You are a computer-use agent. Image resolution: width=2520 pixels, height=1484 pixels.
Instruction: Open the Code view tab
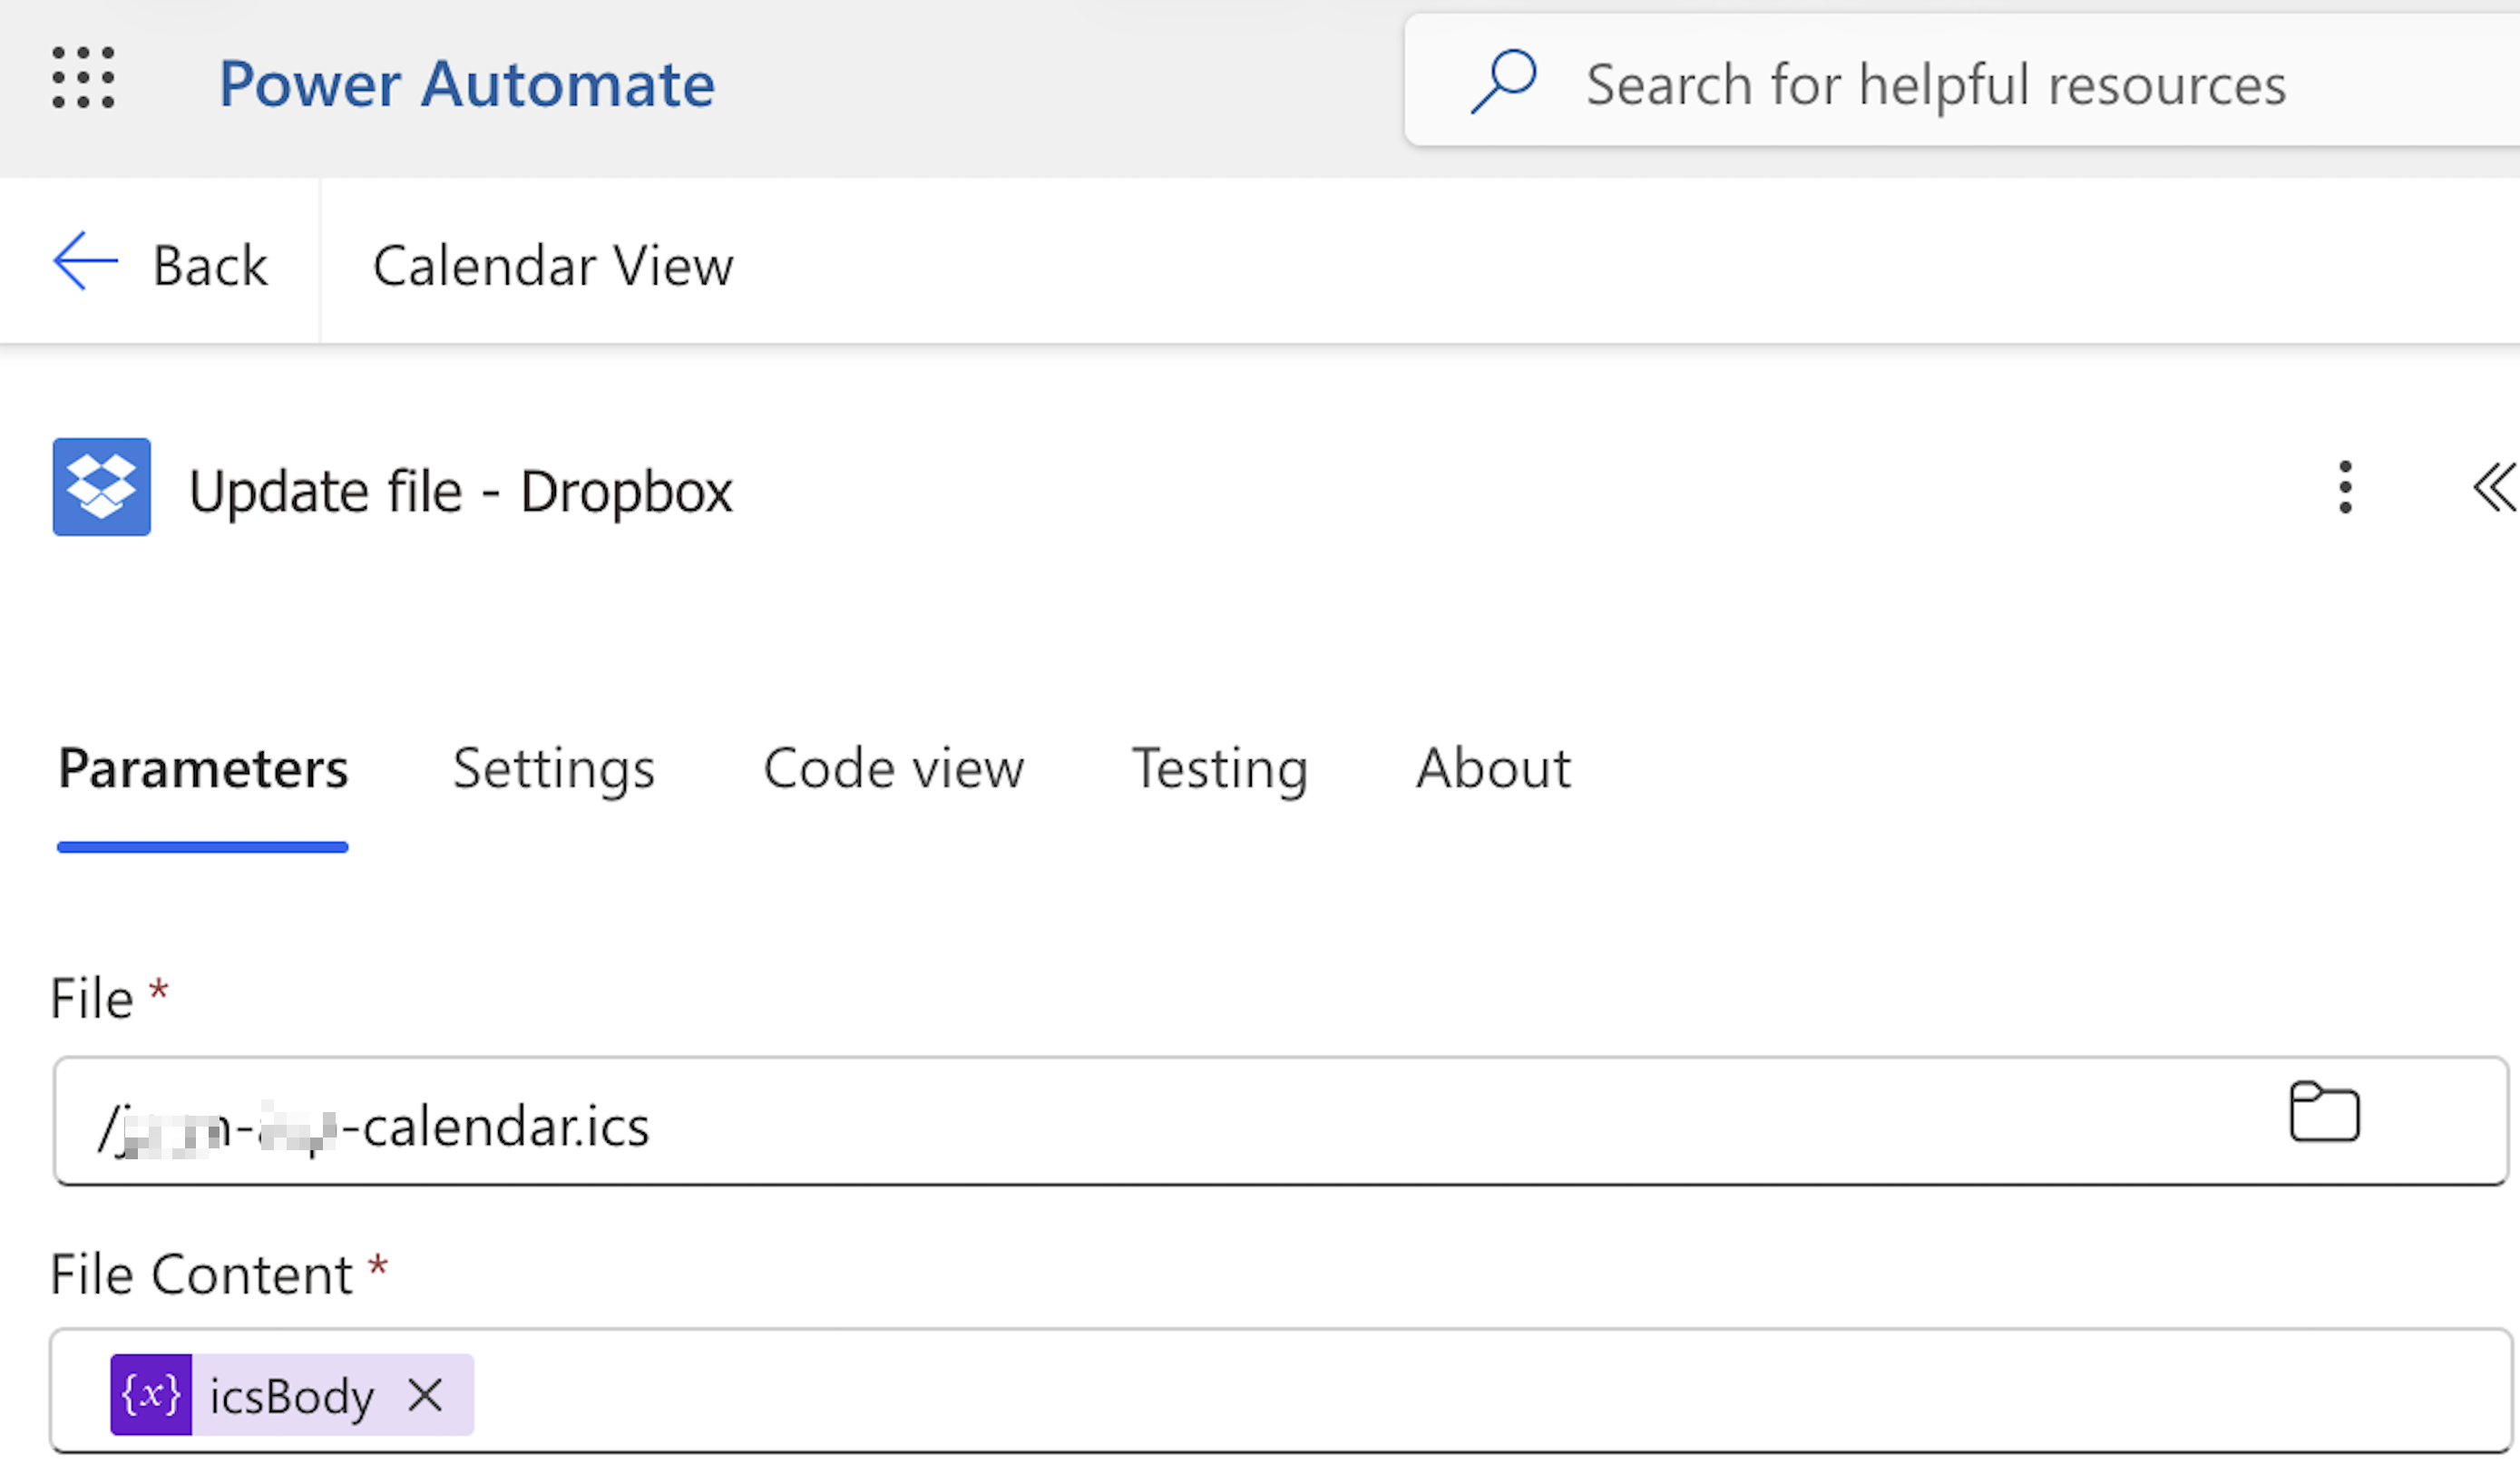click(893, 769)
